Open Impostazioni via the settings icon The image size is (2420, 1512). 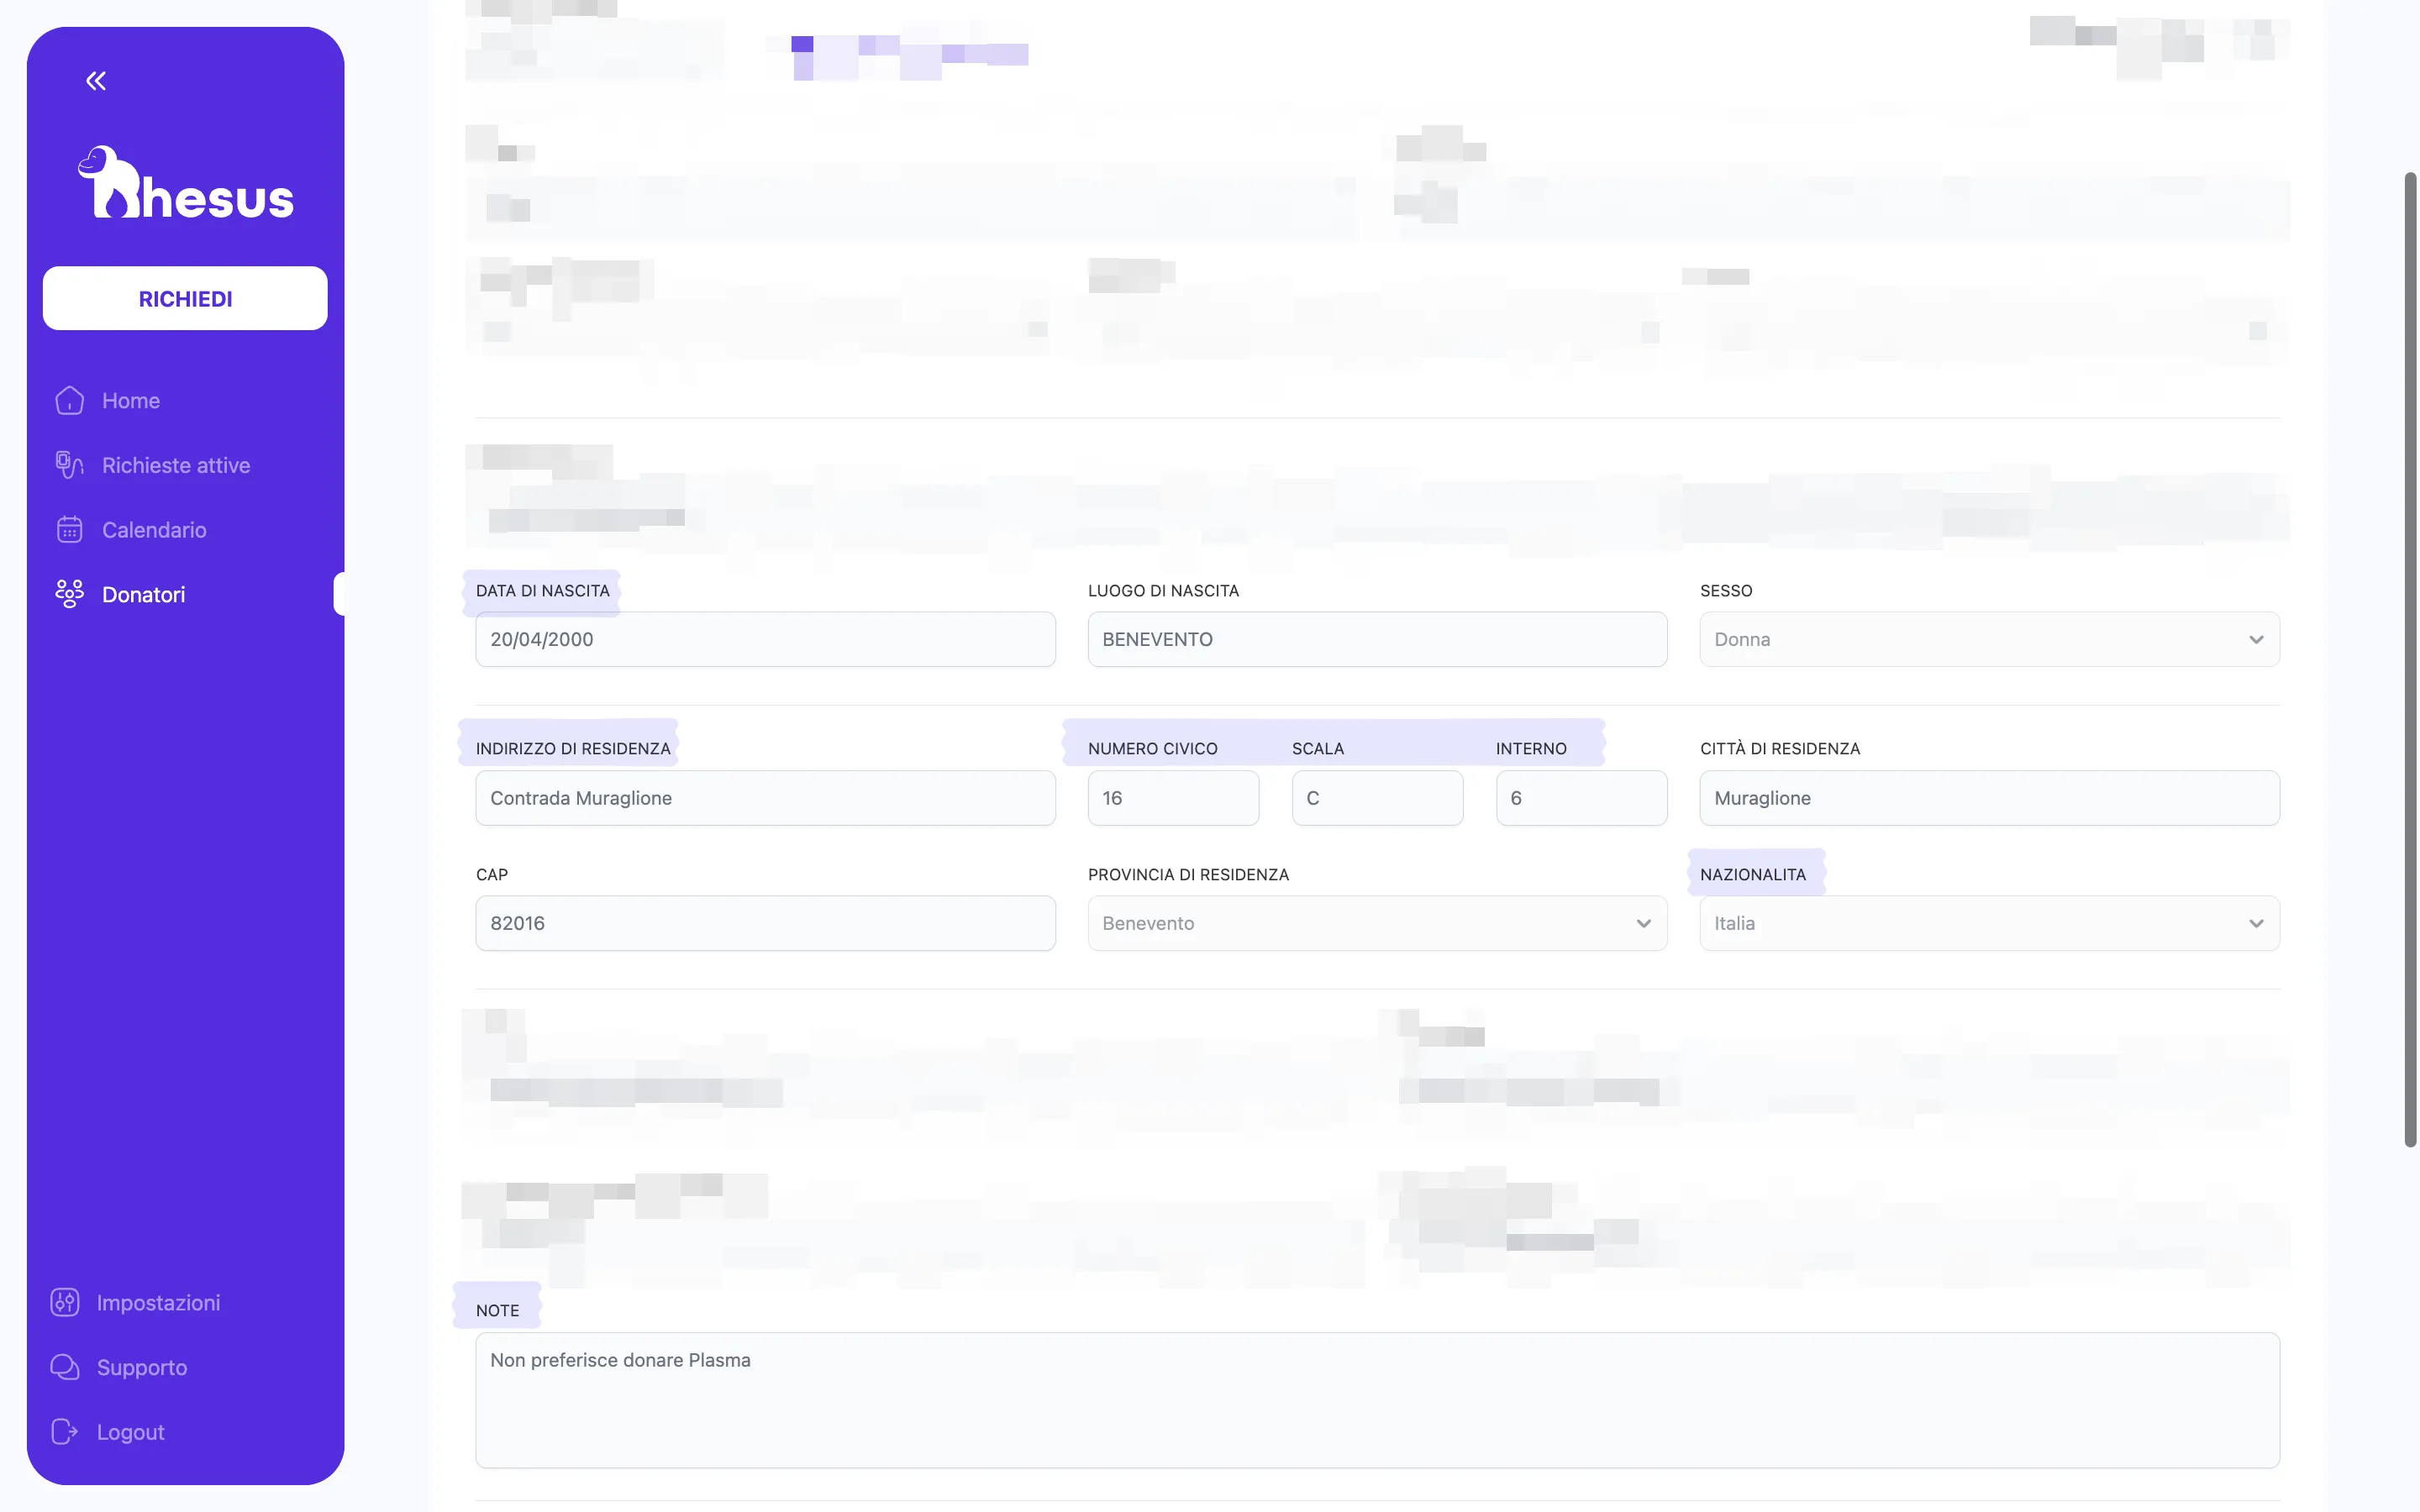(x=64, y=1301)
